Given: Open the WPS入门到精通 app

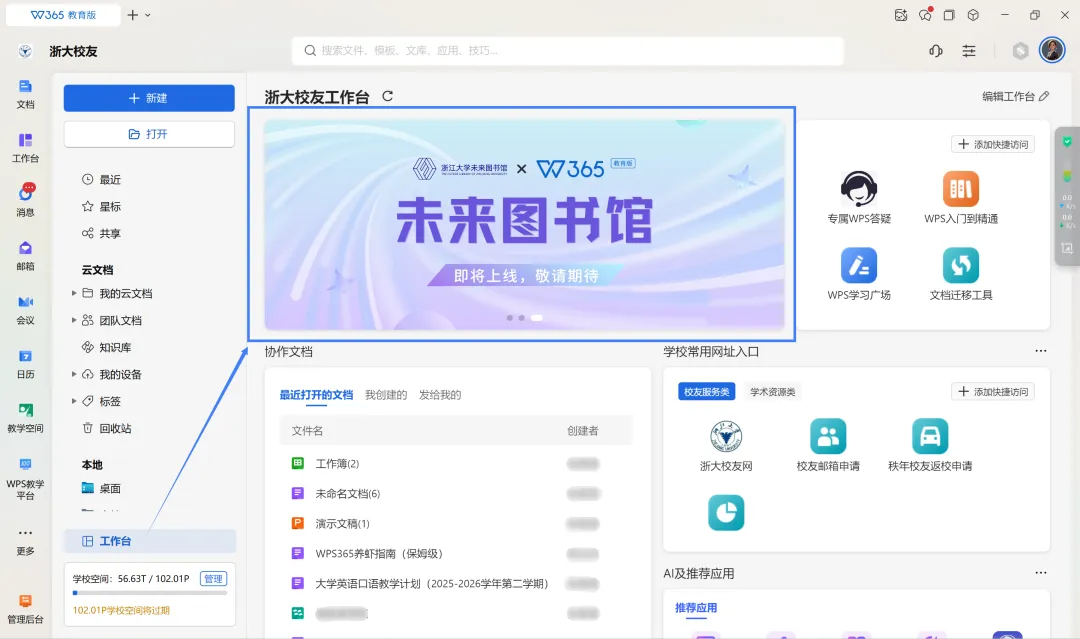Looking at the screenshot, I should (x=961, y=198).
